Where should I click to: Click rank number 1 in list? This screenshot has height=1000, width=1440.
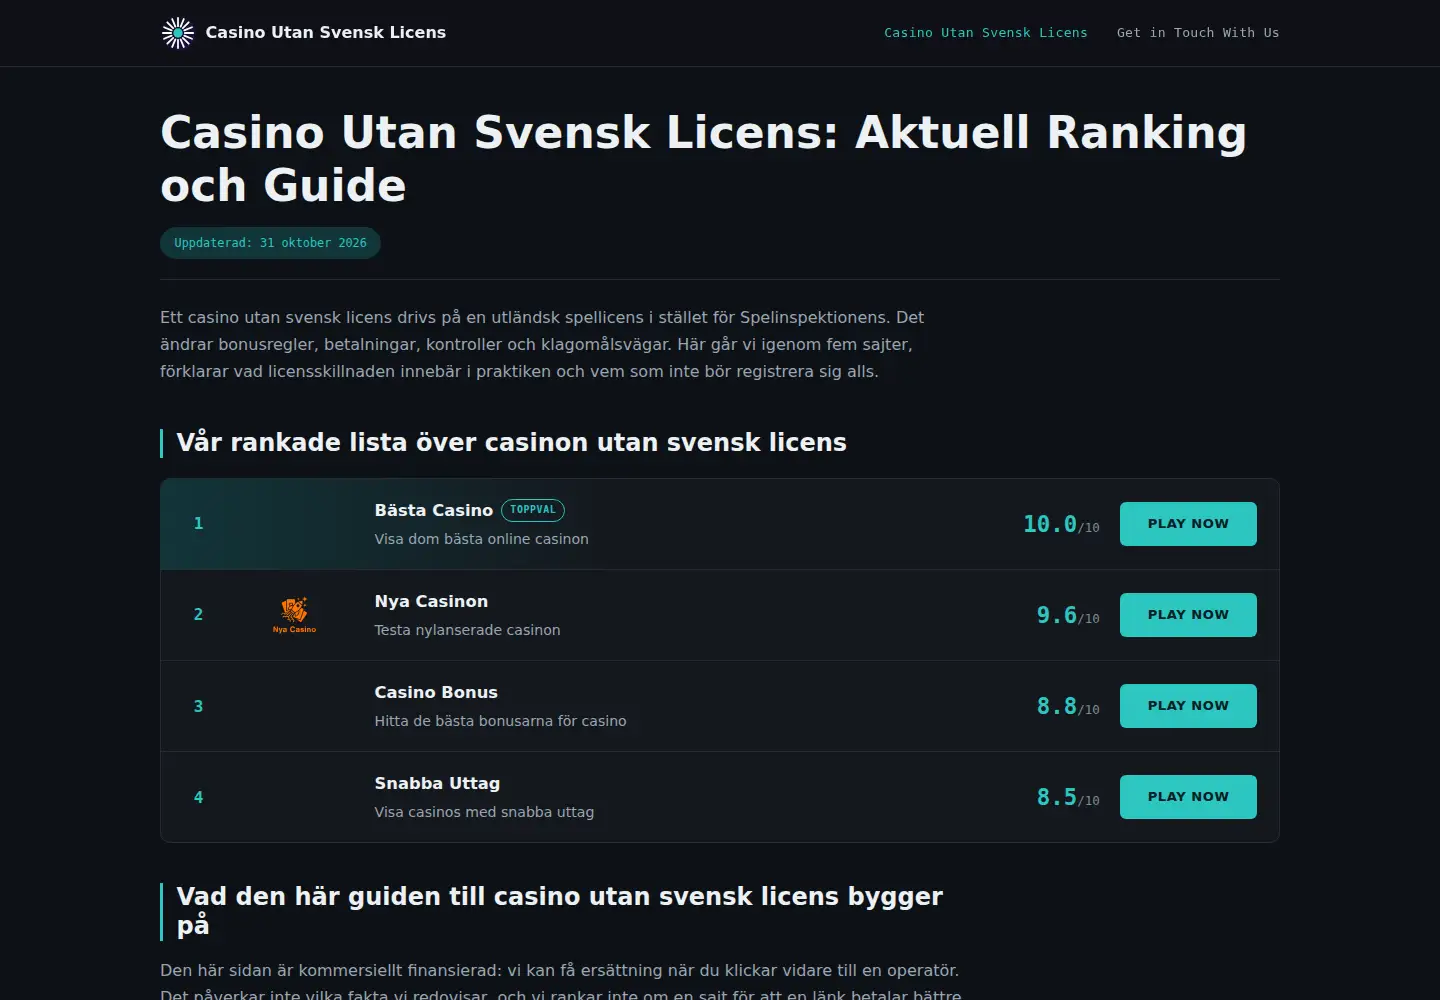pos(198,524)
